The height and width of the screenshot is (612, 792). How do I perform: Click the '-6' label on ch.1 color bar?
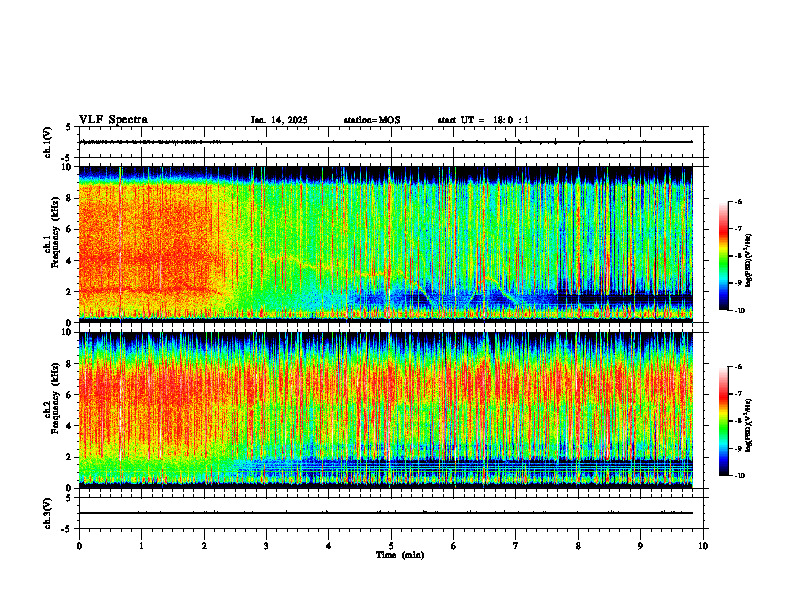pyautogui.click(x=738, y=201)
